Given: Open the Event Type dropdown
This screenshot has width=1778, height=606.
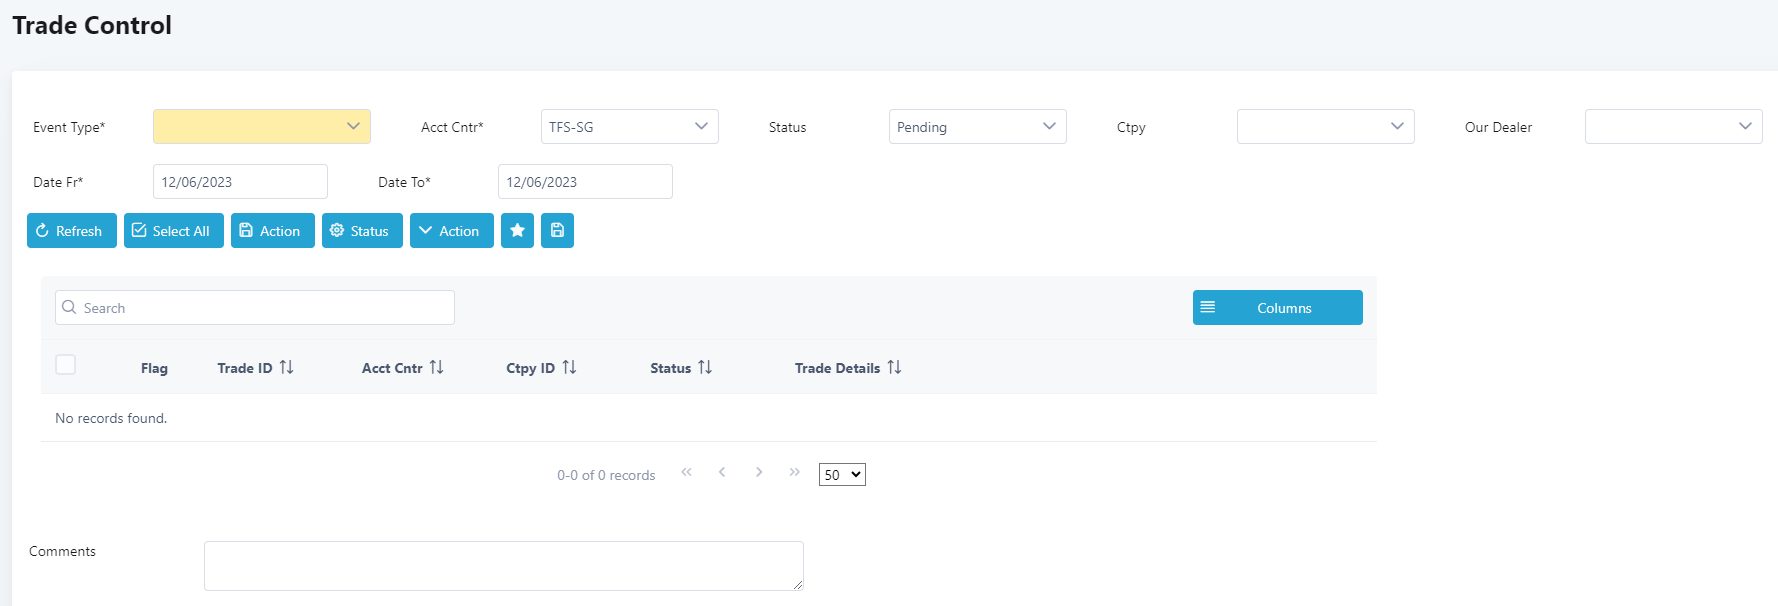Looking at the screenshot, I should [262, 127].
